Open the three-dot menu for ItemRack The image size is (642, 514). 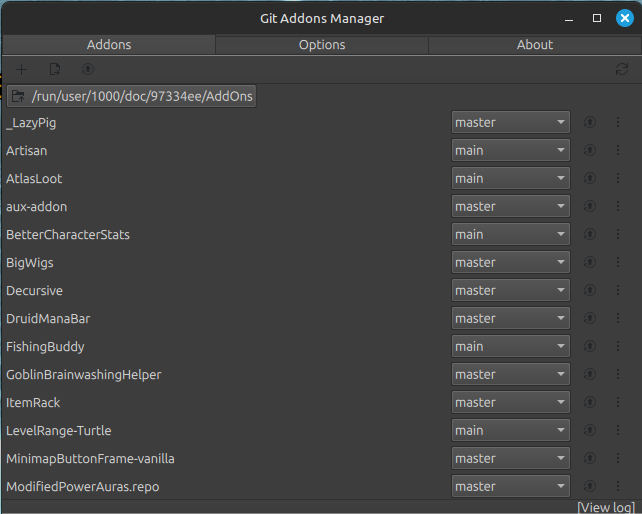coord(618,402)
